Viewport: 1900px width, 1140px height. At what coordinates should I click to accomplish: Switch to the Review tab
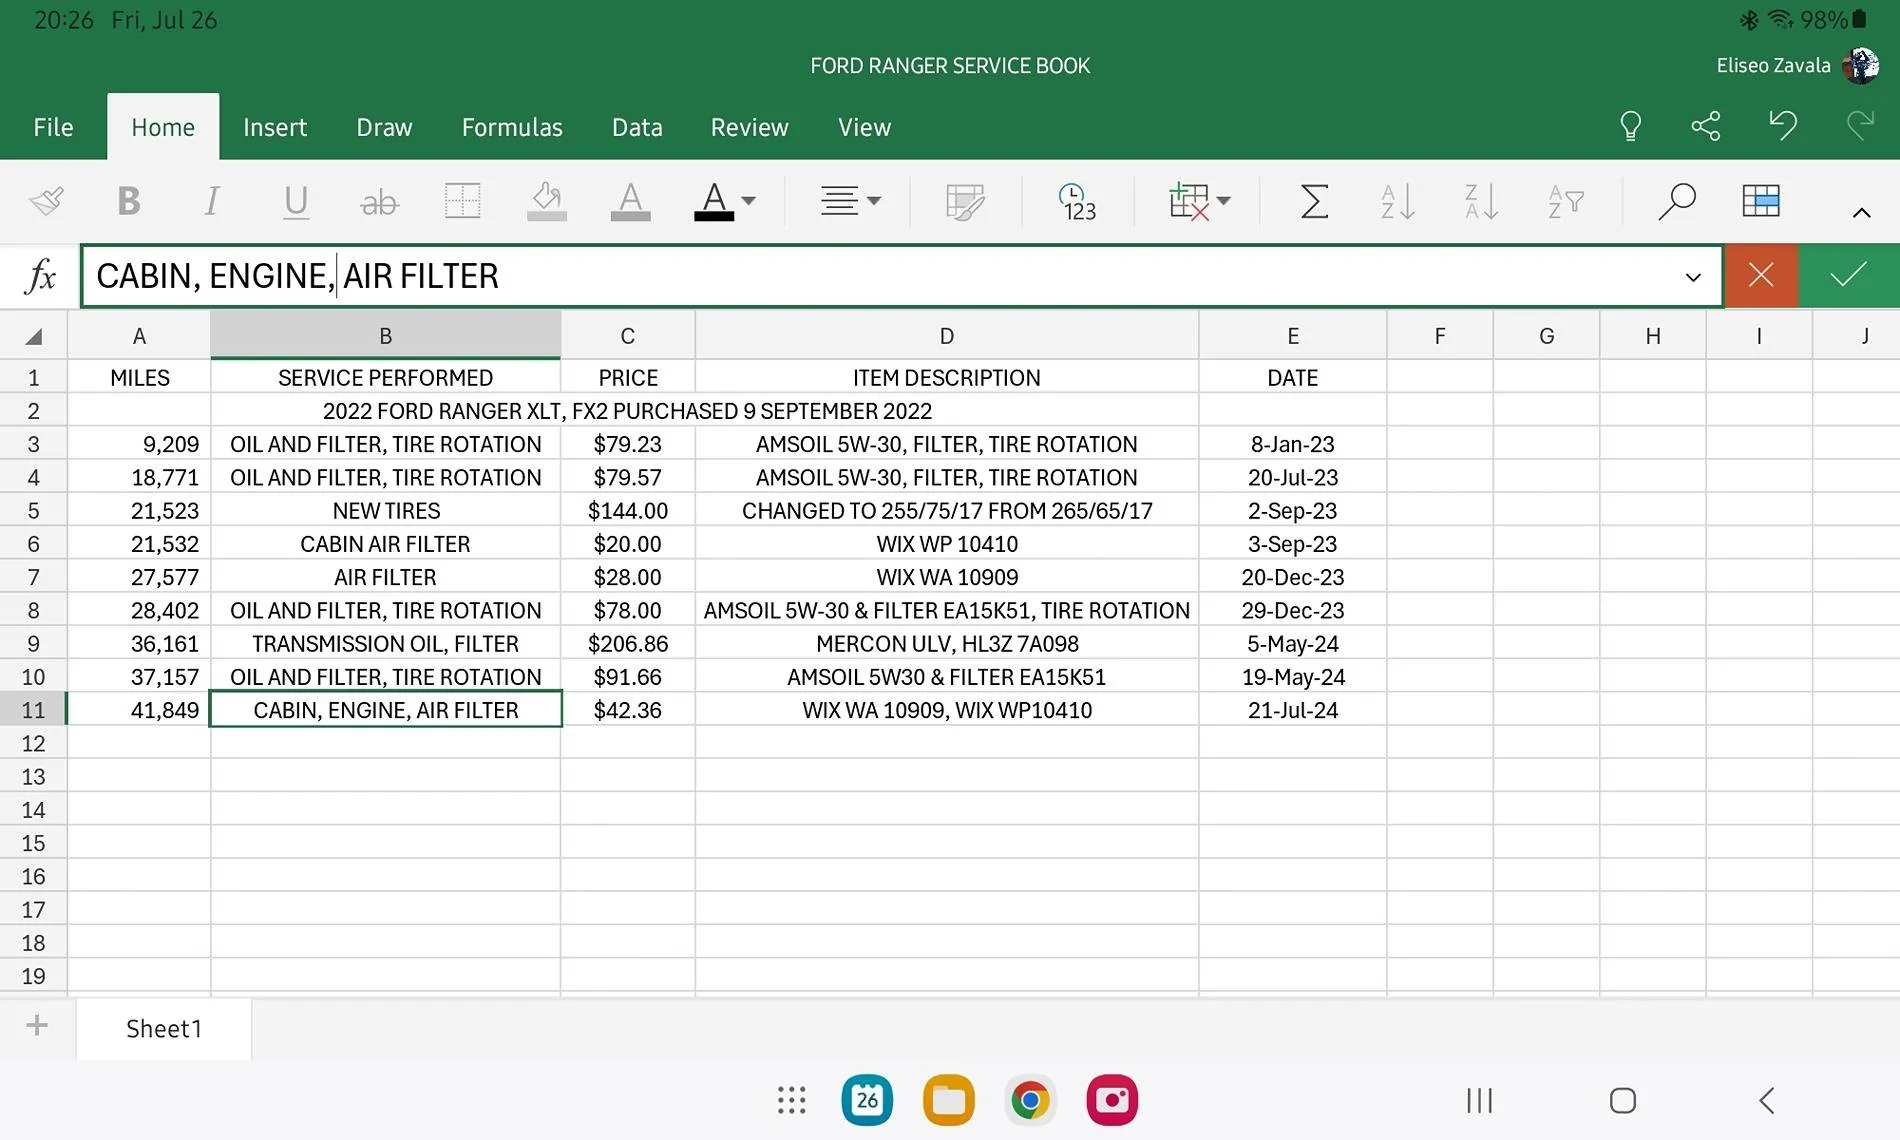[x=749, y=127]
